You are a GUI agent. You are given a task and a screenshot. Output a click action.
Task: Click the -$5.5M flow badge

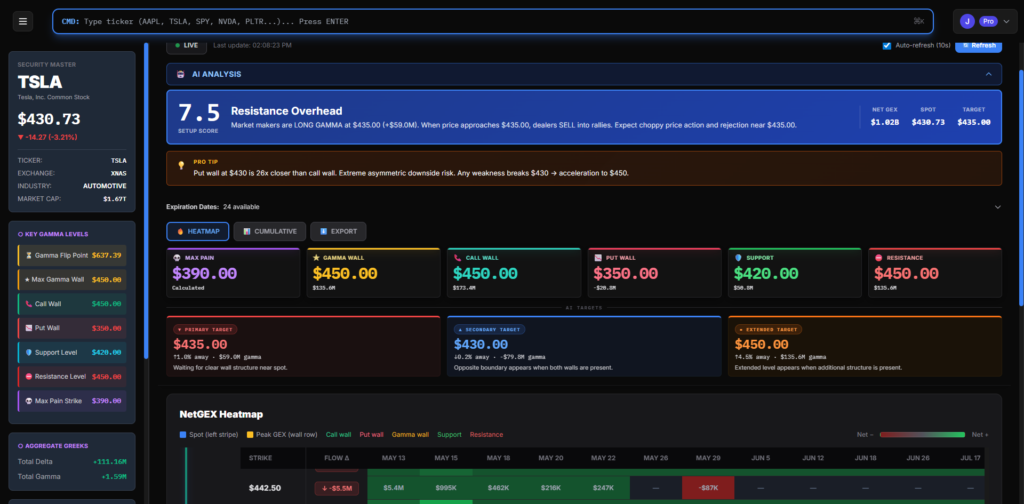(336, 488)
